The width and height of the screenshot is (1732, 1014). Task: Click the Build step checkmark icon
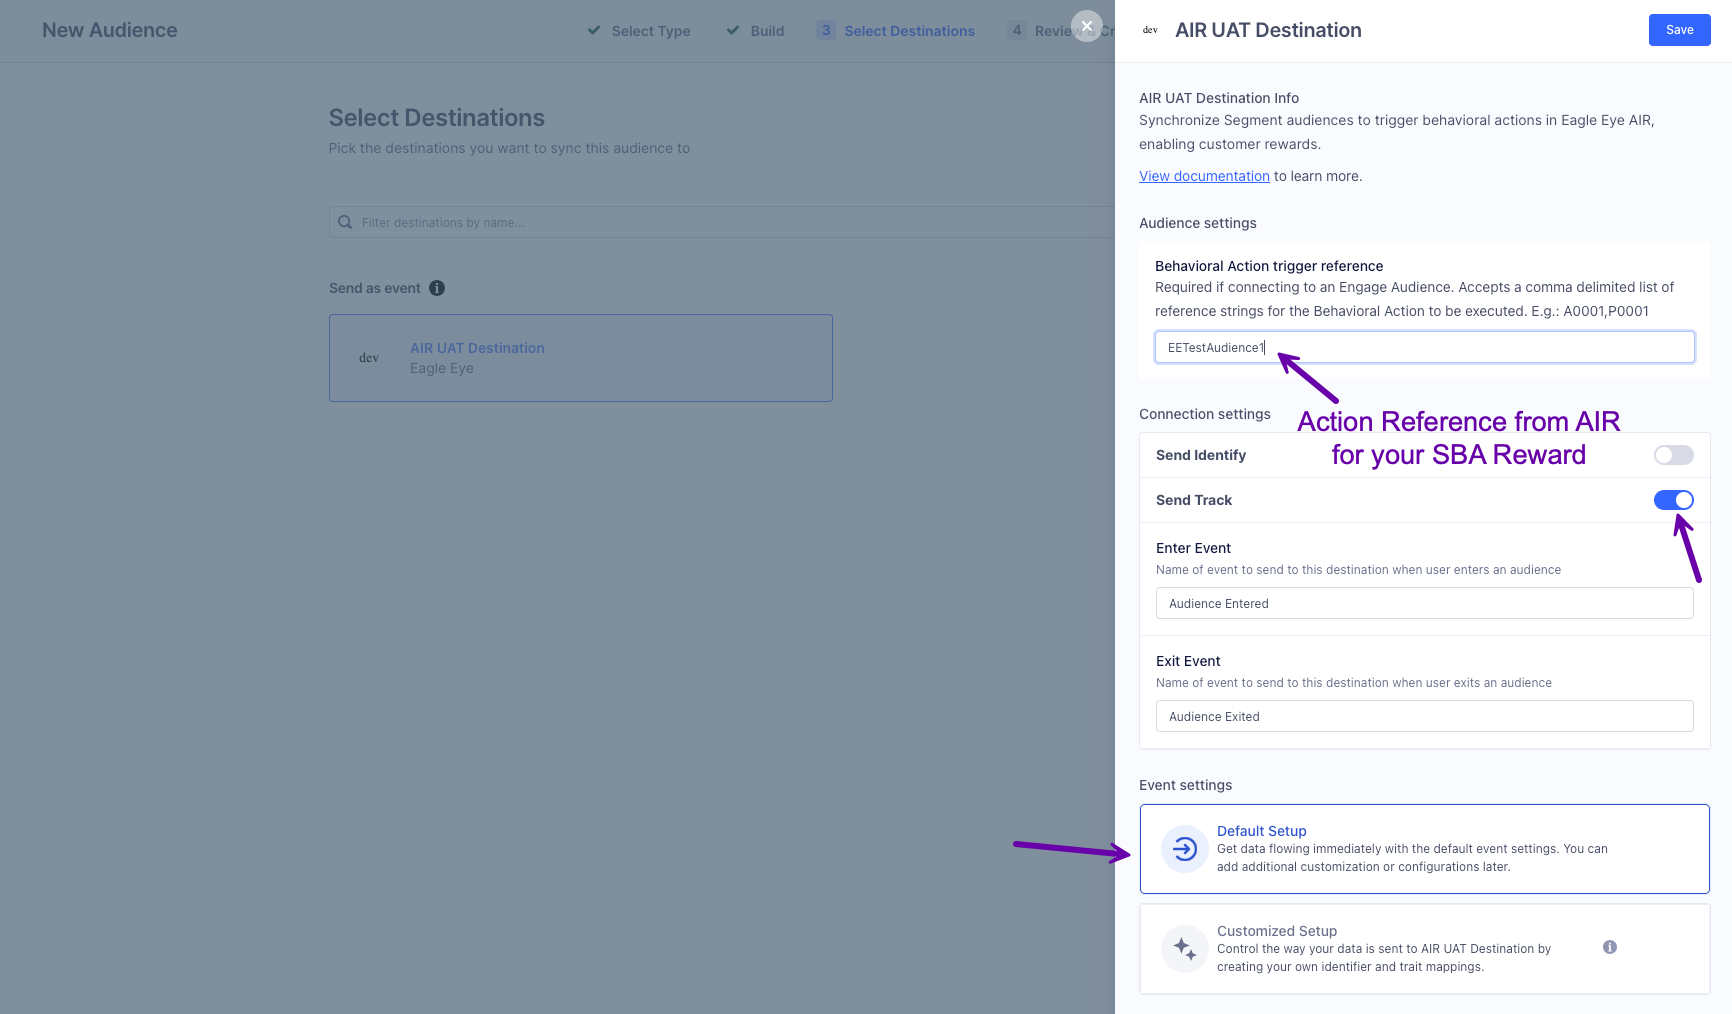[x=732, y=30]
